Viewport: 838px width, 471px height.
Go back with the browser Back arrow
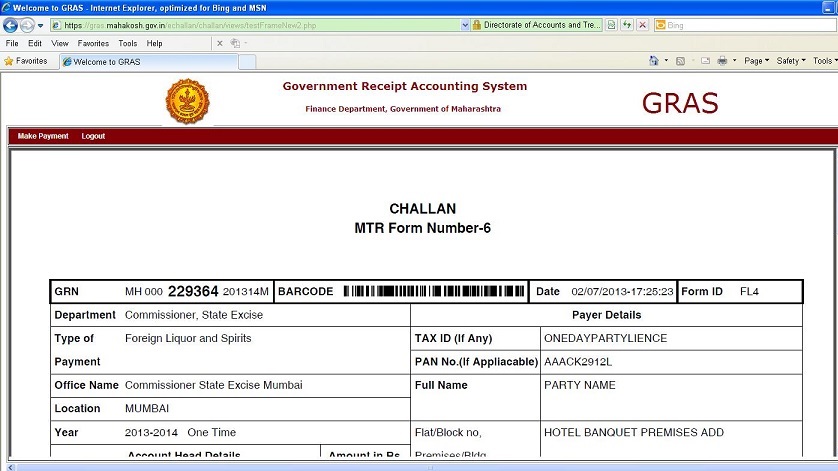click(x=10, y=25)
